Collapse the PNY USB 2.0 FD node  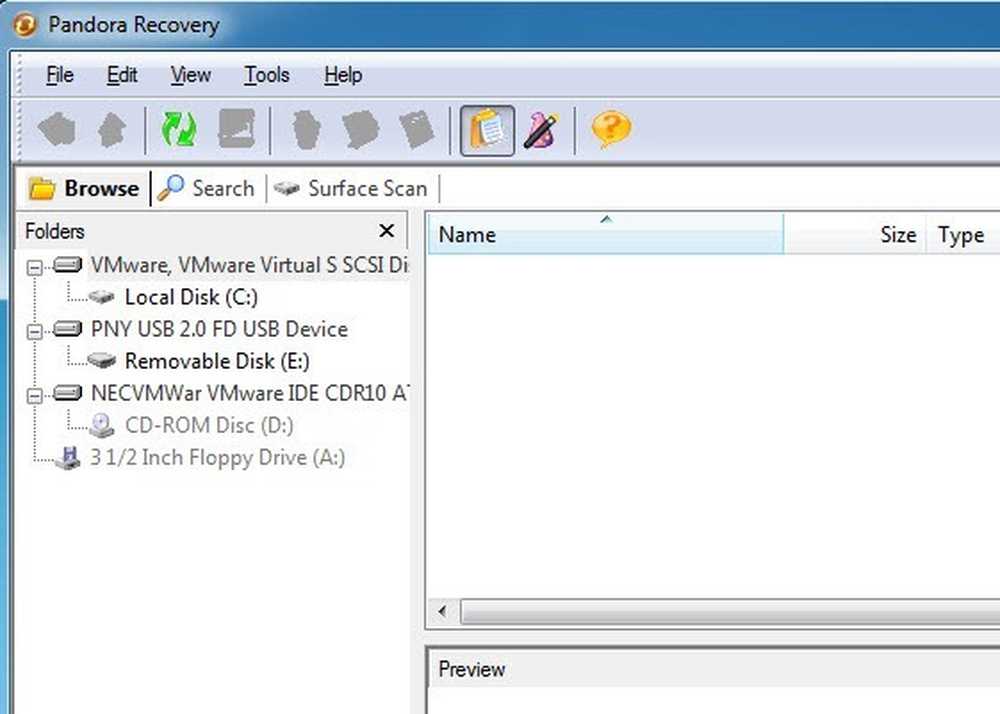click(35, 332)
